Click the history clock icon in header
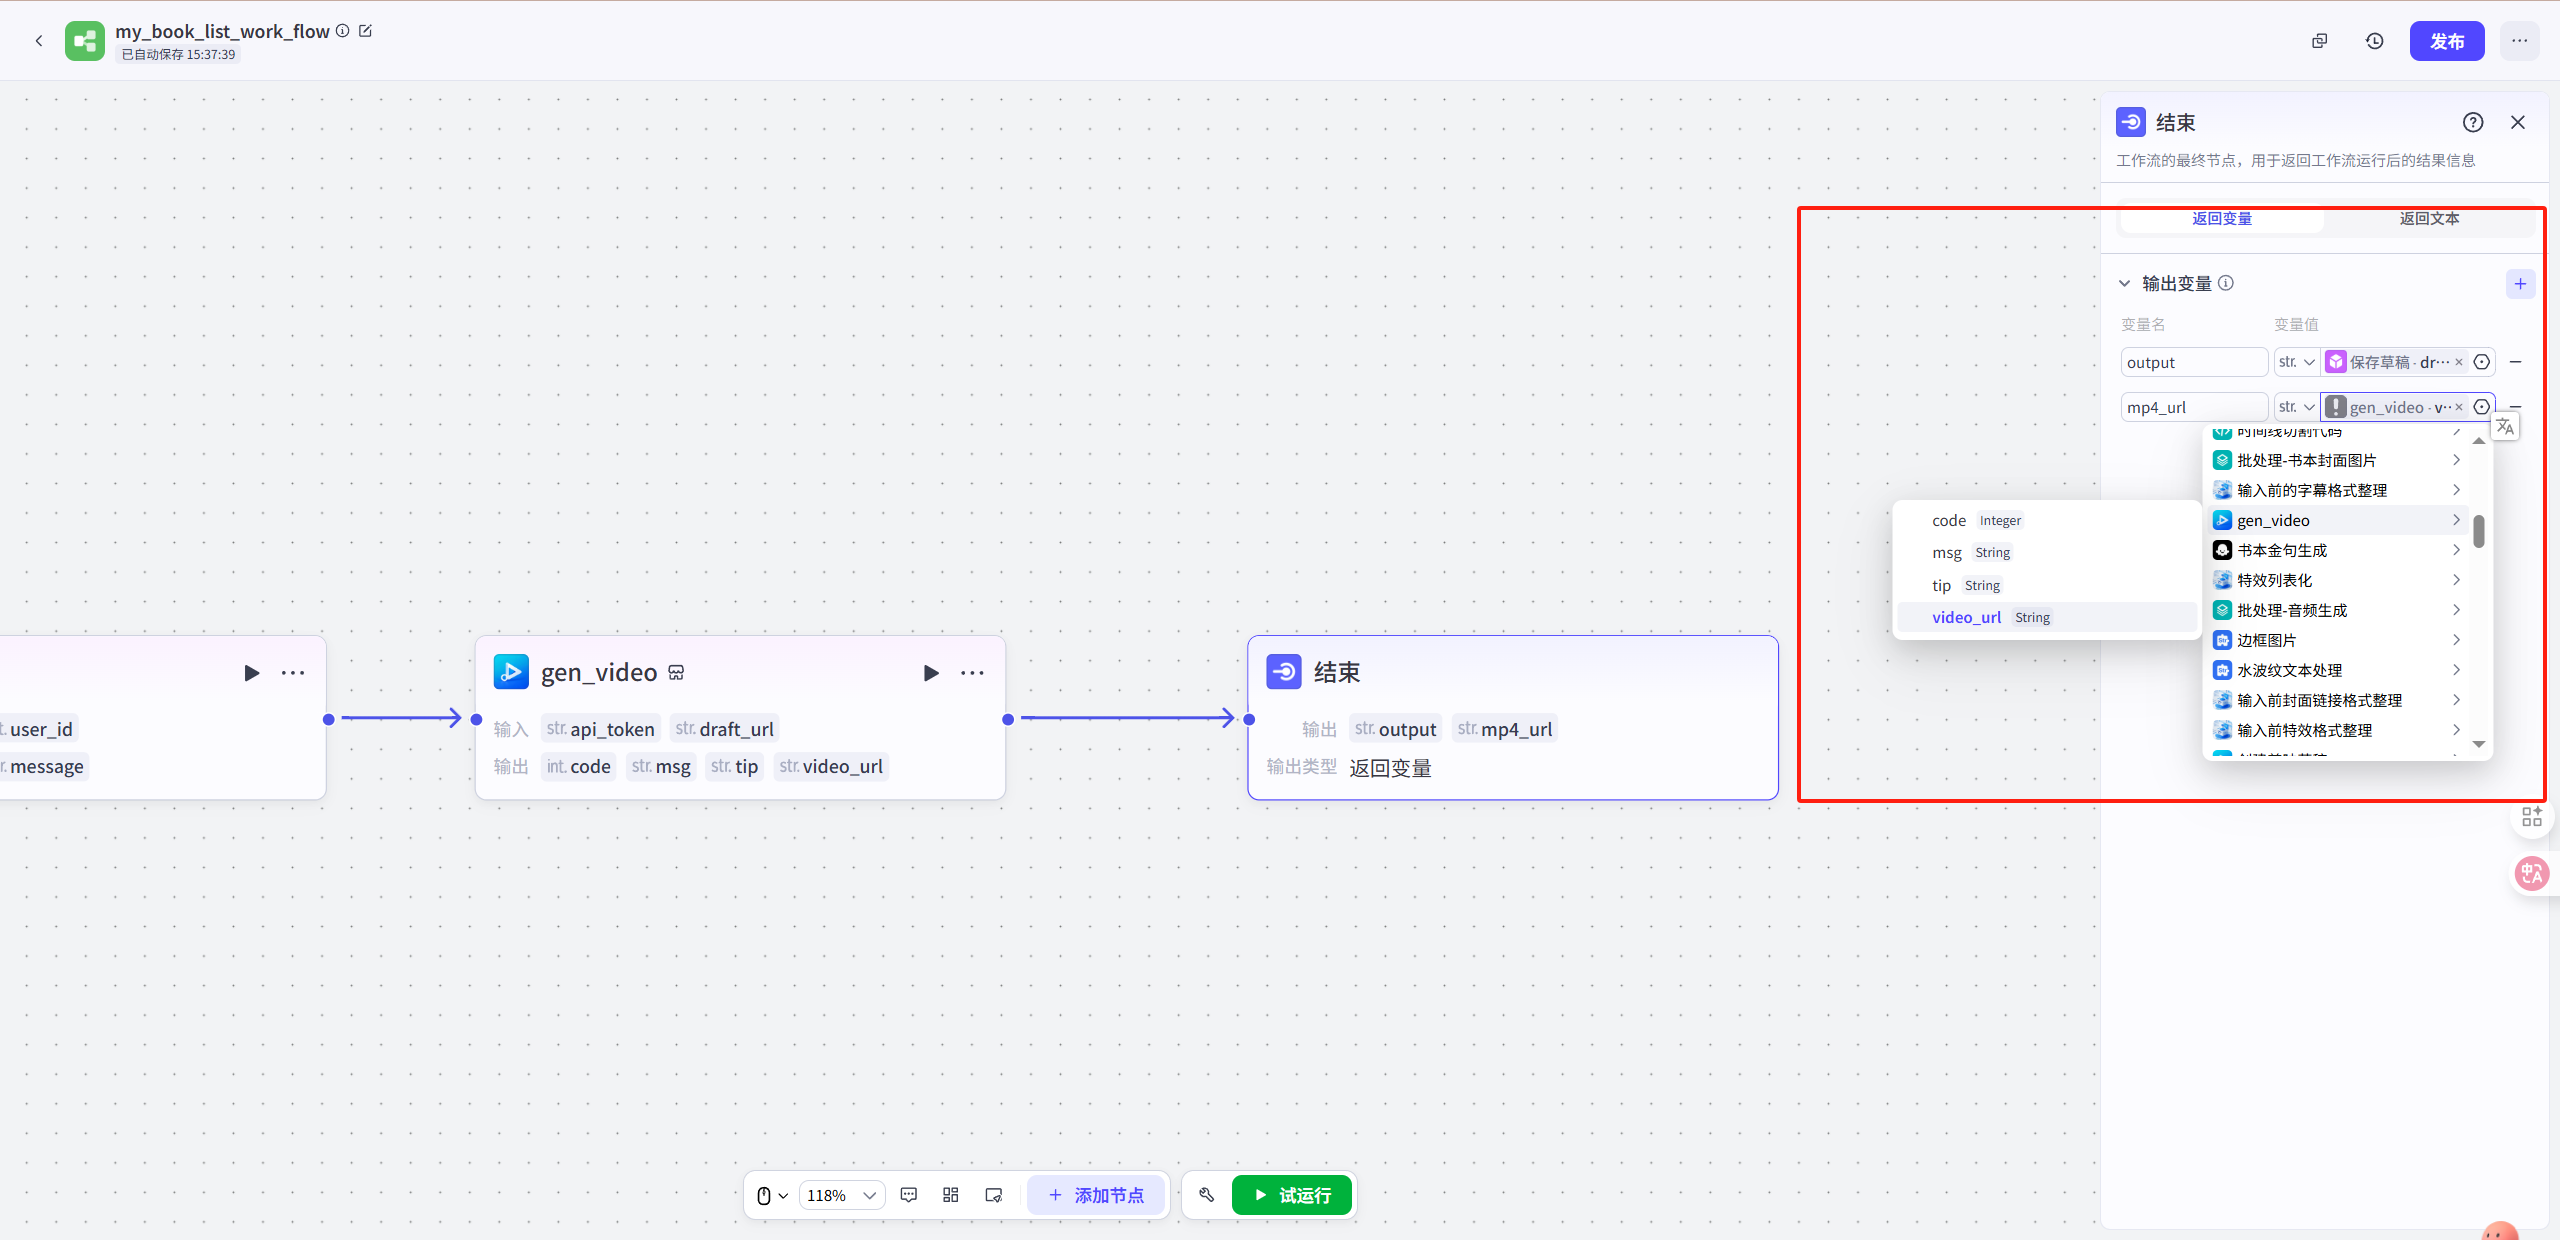Viewport: 2560px width, 1240px height. [2374, 41]
